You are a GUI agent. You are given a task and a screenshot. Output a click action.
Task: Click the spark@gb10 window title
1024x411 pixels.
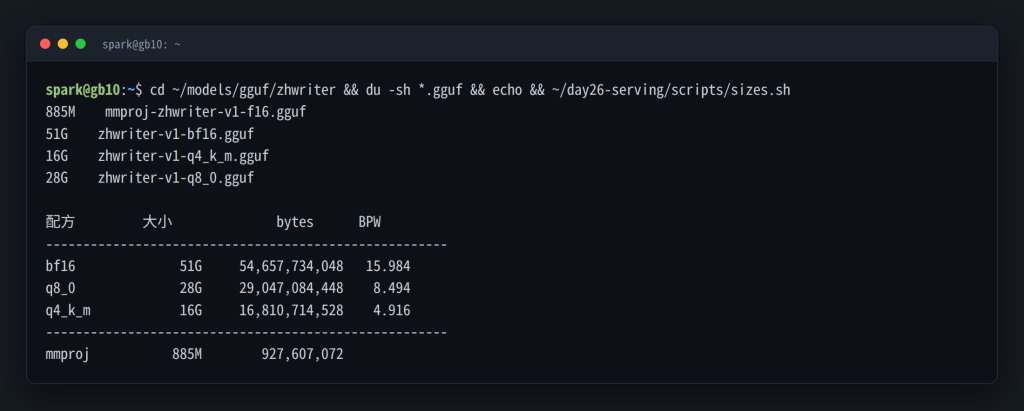click(141, 44)
